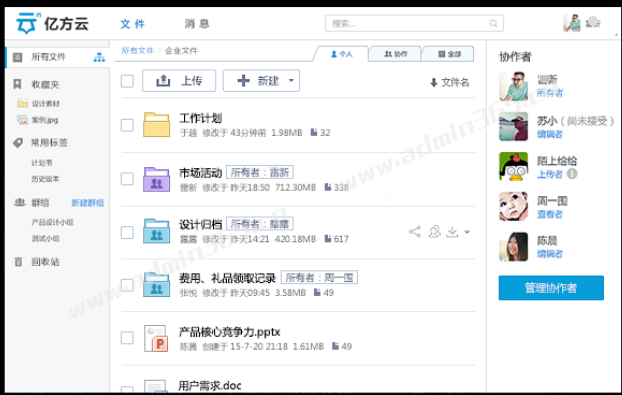The width and height of the screenshot is (622, 395).
Task: Click 所有文件 breadcrumb link
Action: tap(137, 50)
